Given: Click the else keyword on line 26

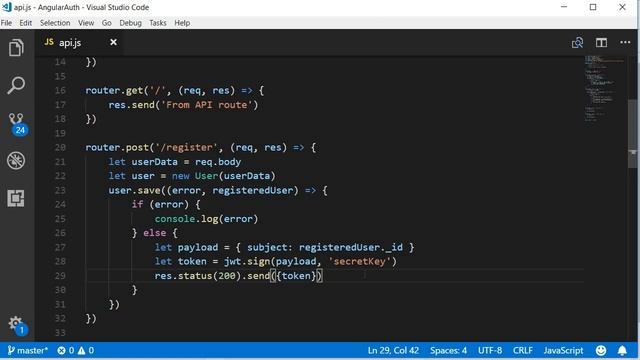Looking at the screenshot, I should (x=155, y=233).
